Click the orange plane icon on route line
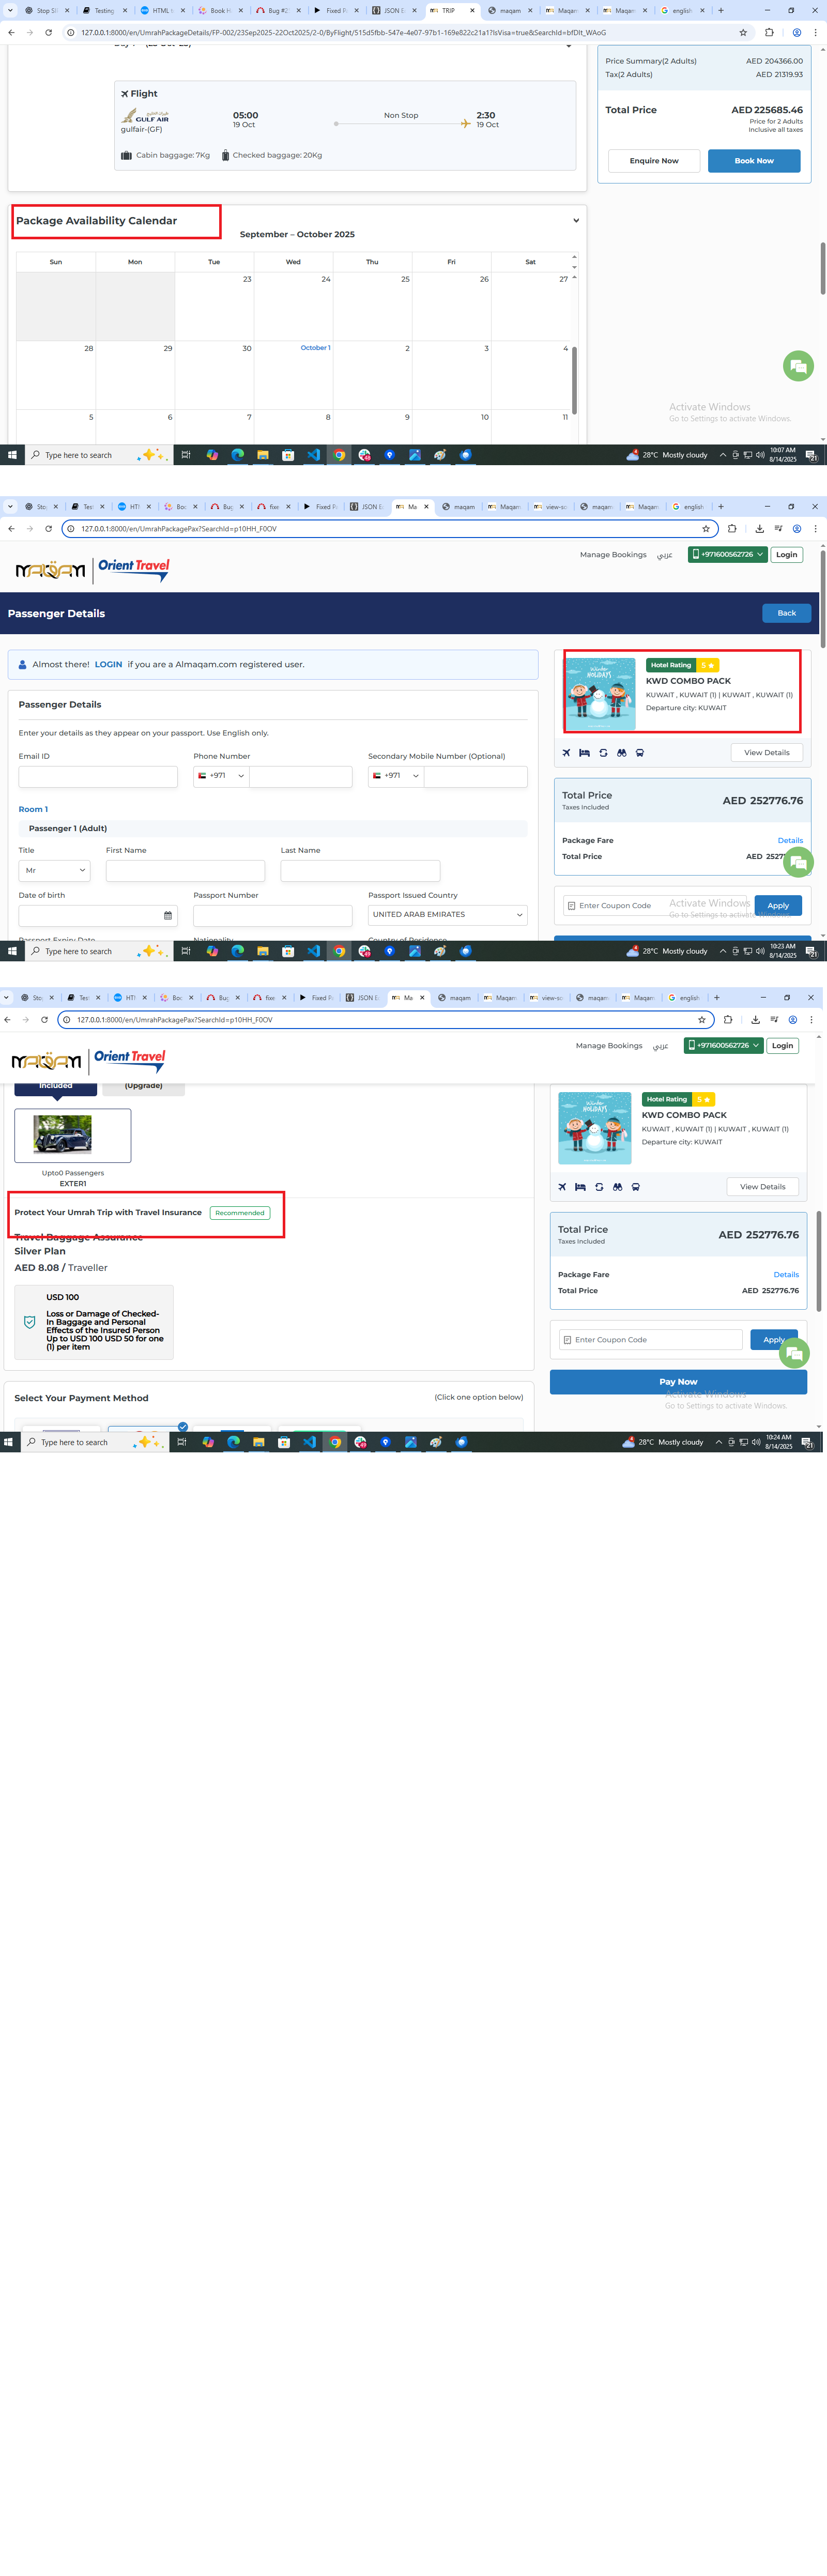 [465, 124]
